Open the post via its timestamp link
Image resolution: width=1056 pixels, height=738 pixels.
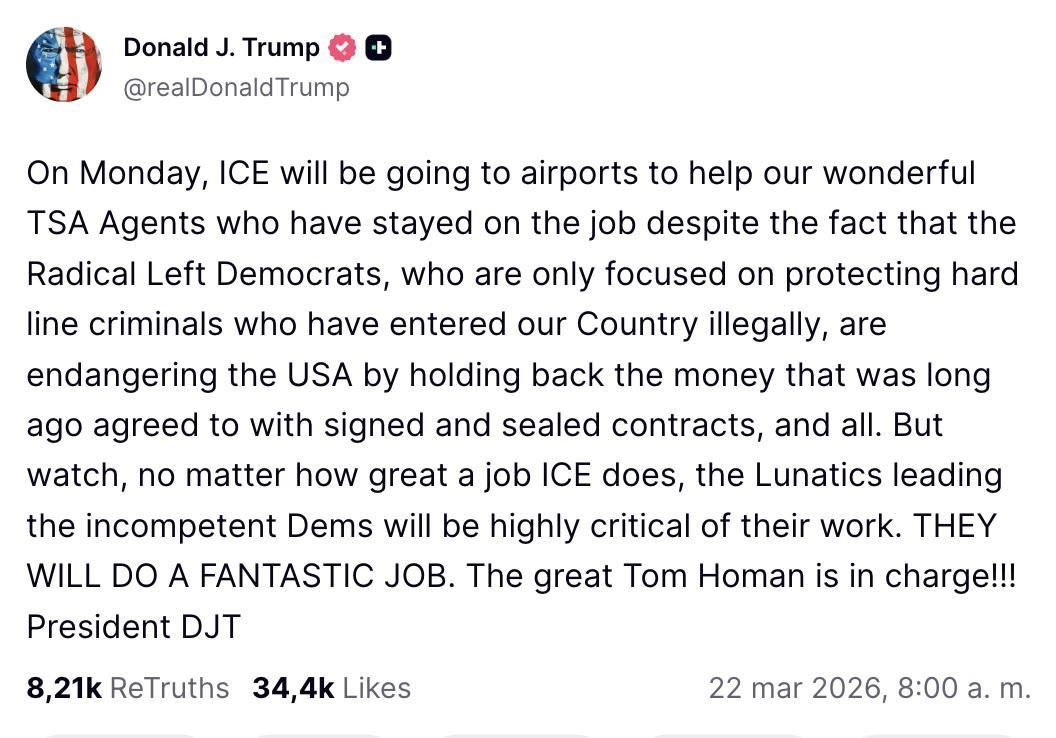pyautogui.click(x=870, y=688)
